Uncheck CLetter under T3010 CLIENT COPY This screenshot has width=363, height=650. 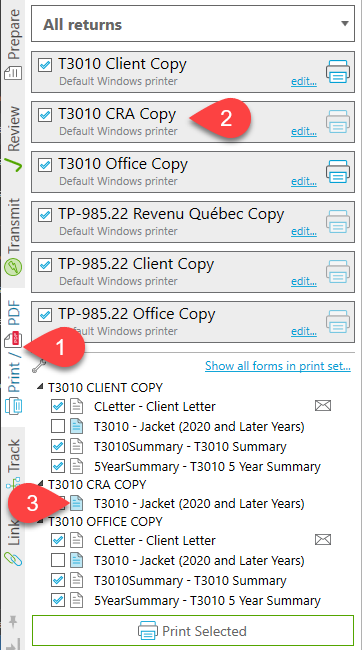tap(58, 406)
